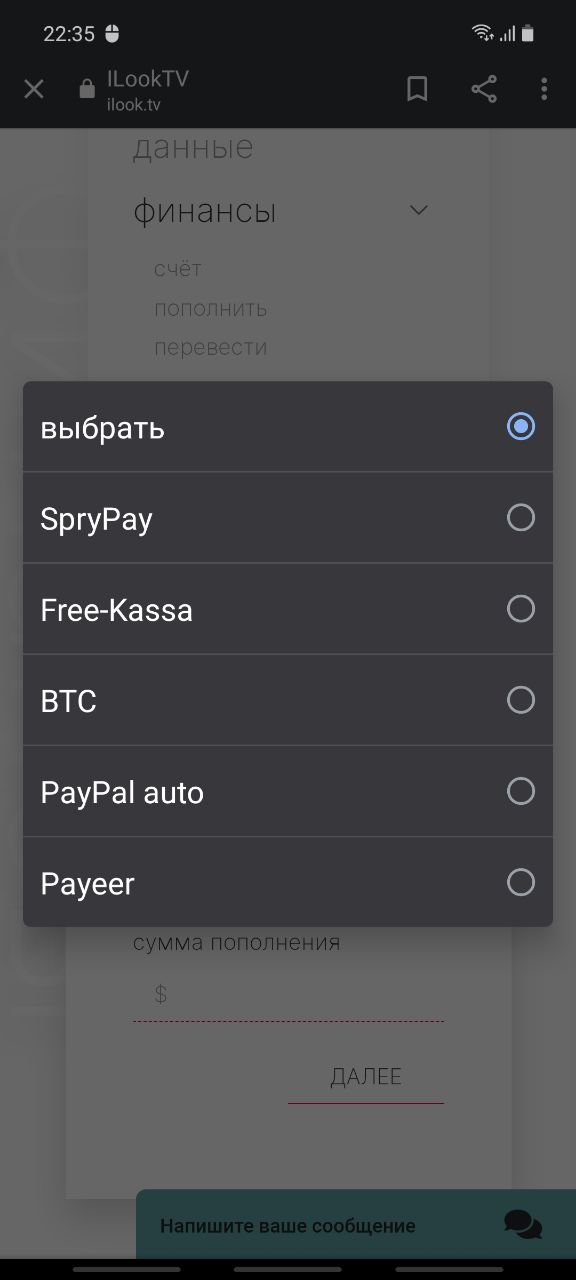
Task: Open the счёт menu item
Action: [x=178, y=269]
